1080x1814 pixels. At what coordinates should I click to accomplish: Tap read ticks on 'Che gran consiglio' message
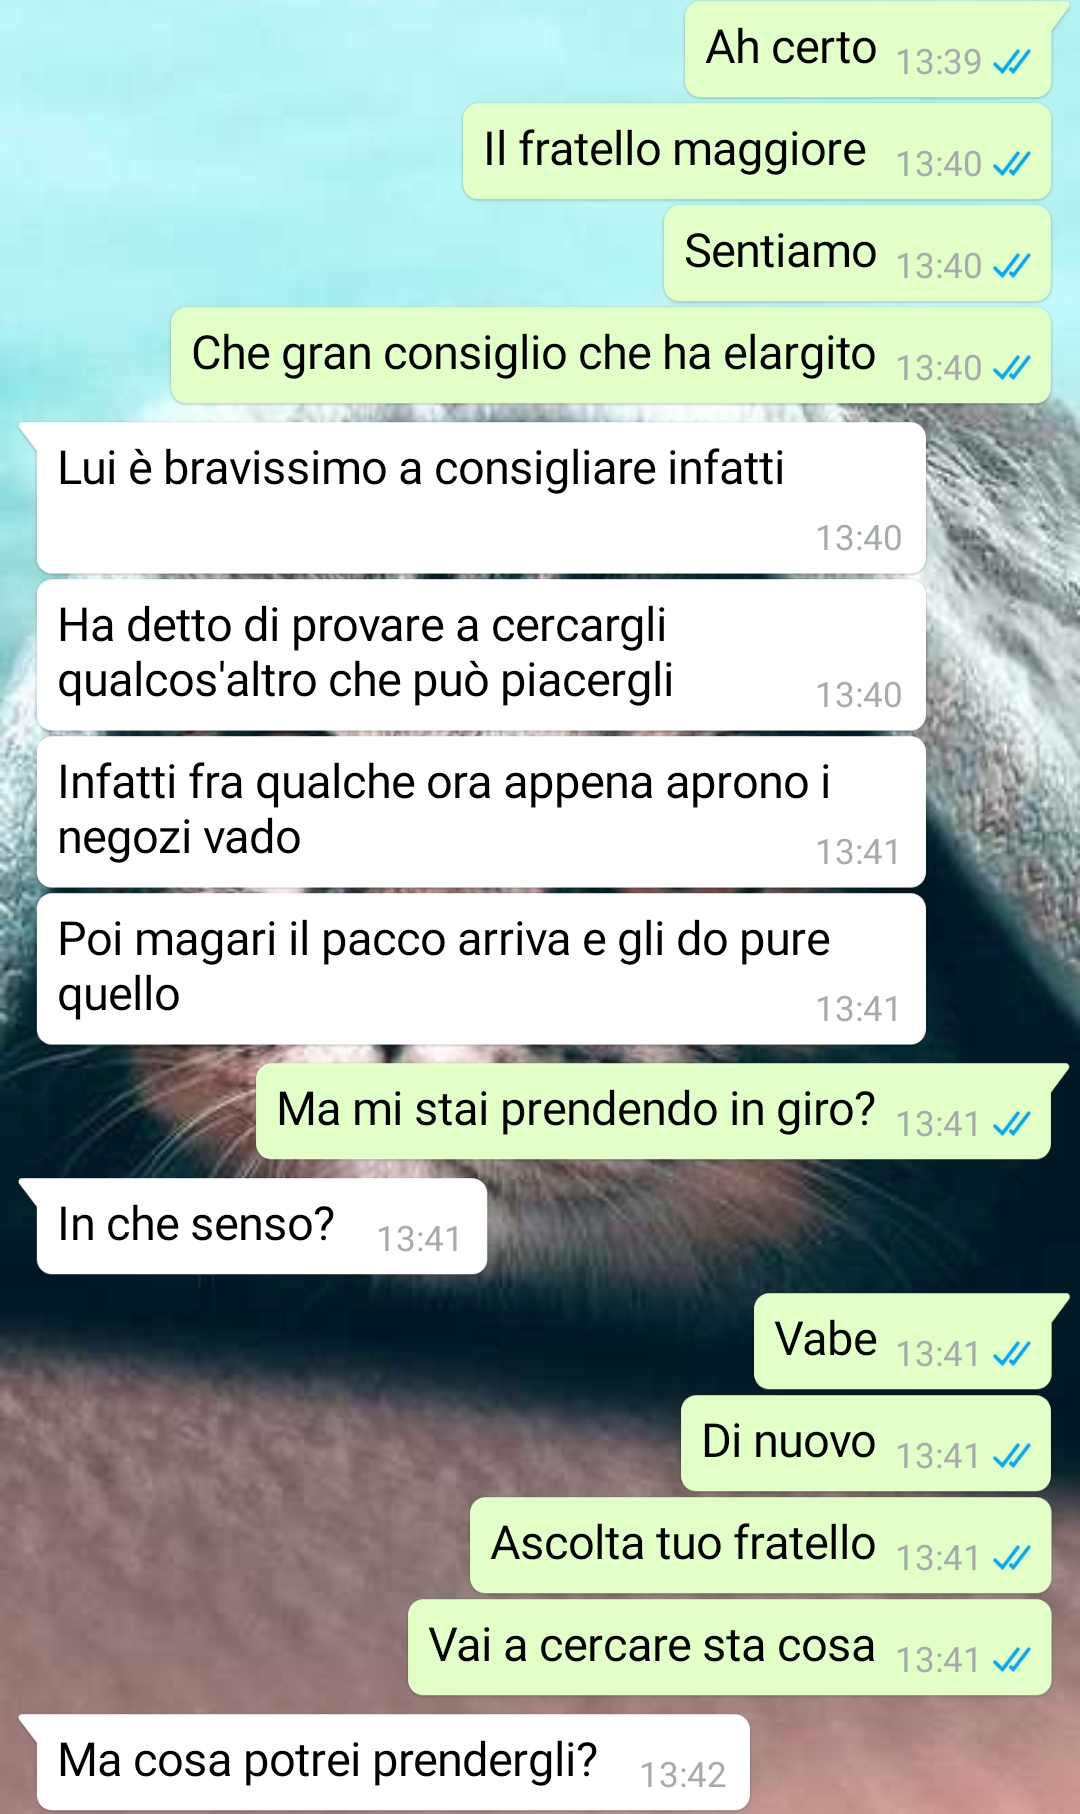click(1011, 368)
